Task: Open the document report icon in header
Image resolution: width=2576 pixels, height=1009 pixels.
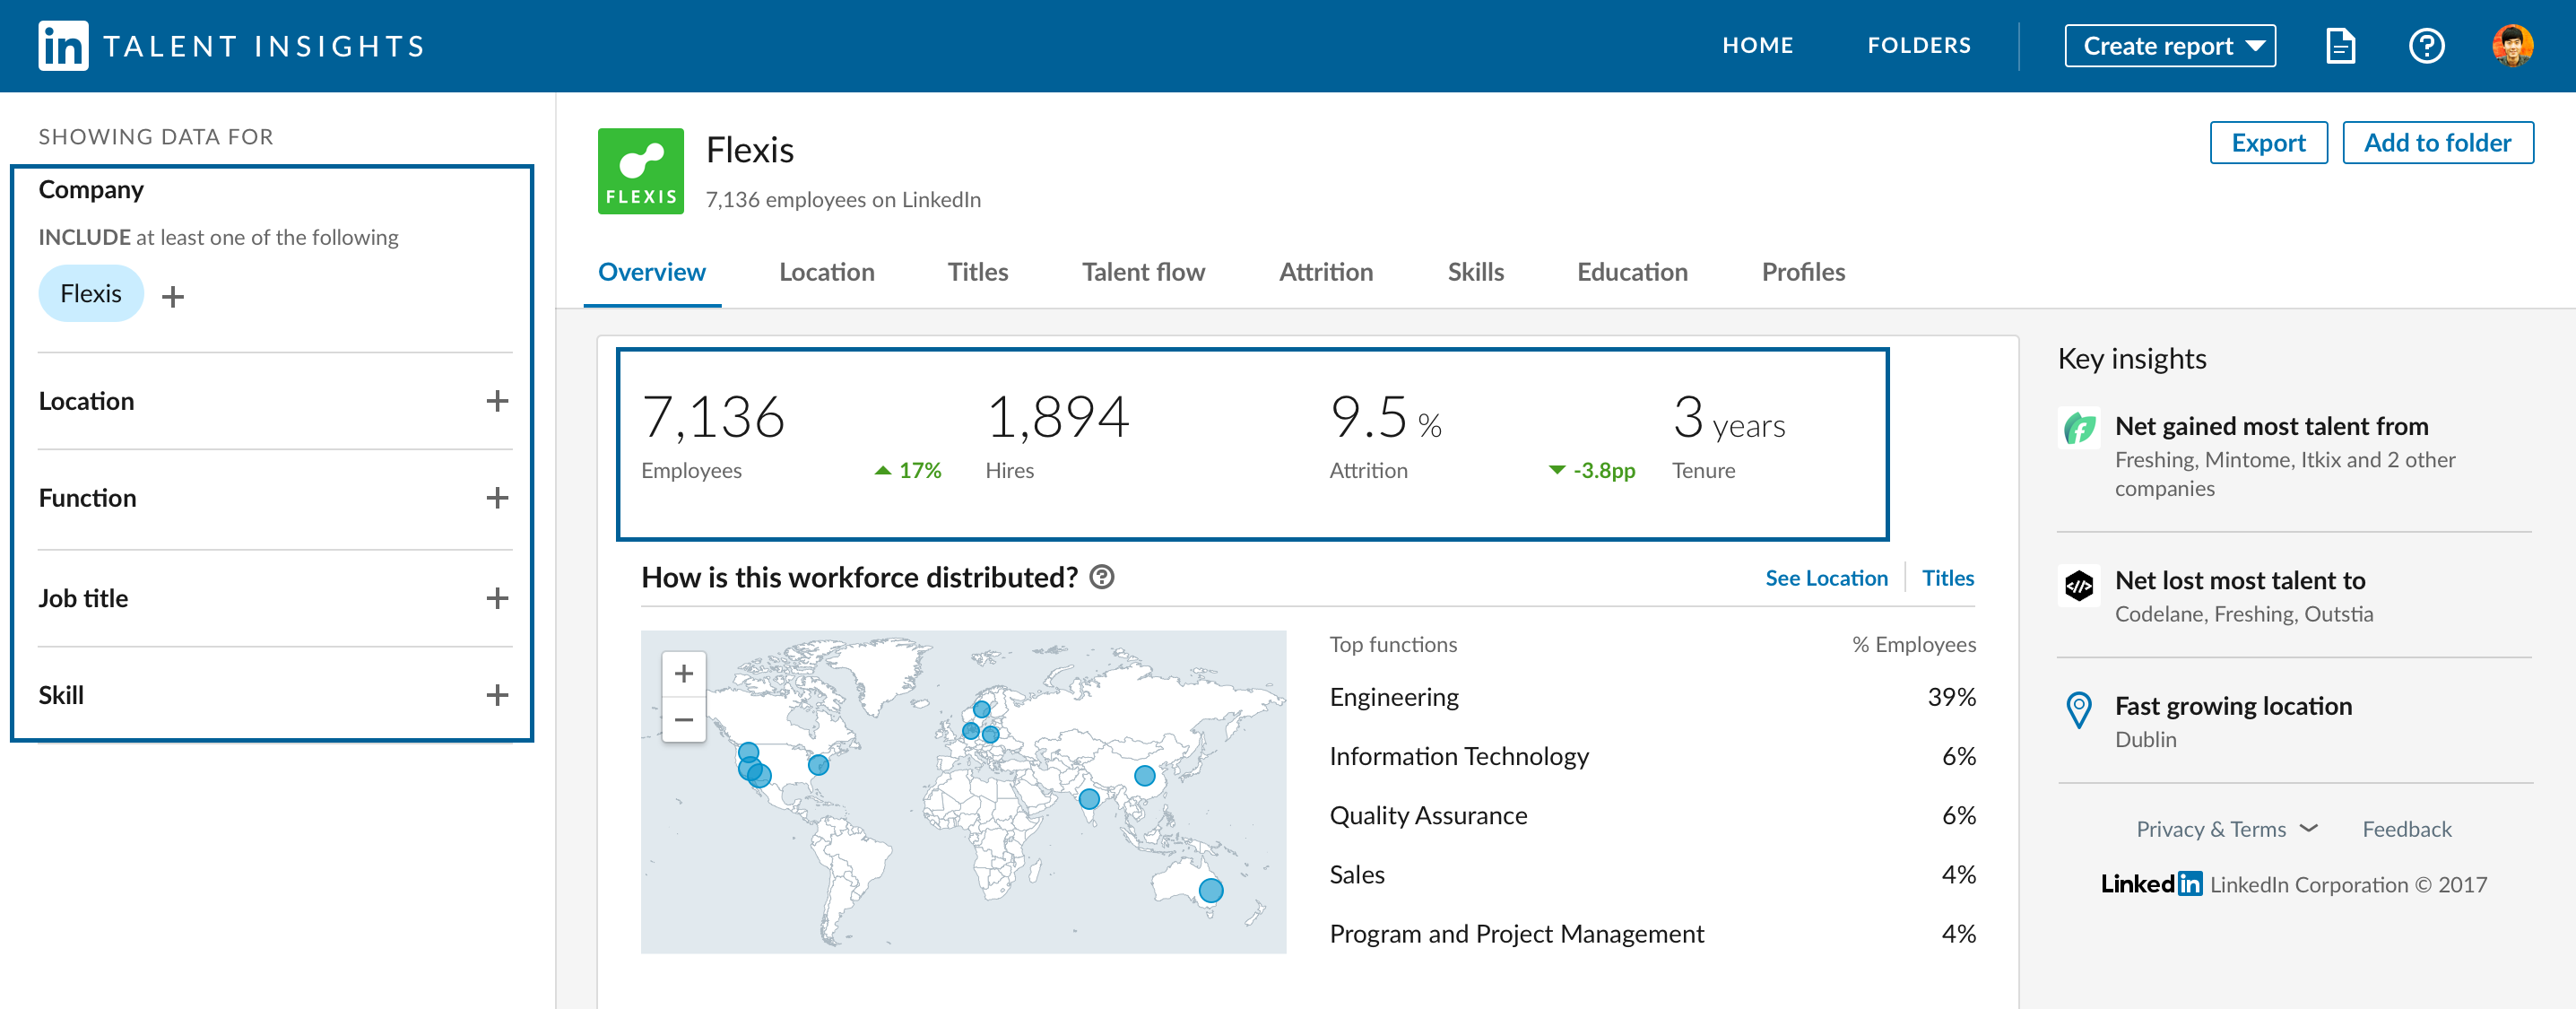Action: click(2340, 46)
